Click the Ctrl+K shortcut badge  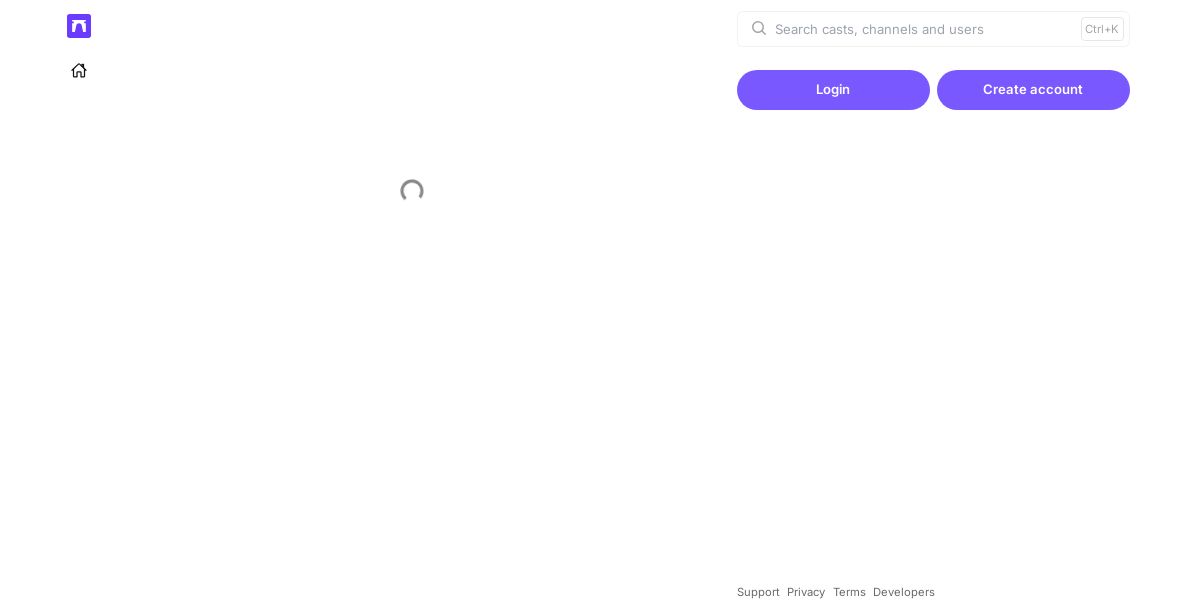coord(1102,29)
